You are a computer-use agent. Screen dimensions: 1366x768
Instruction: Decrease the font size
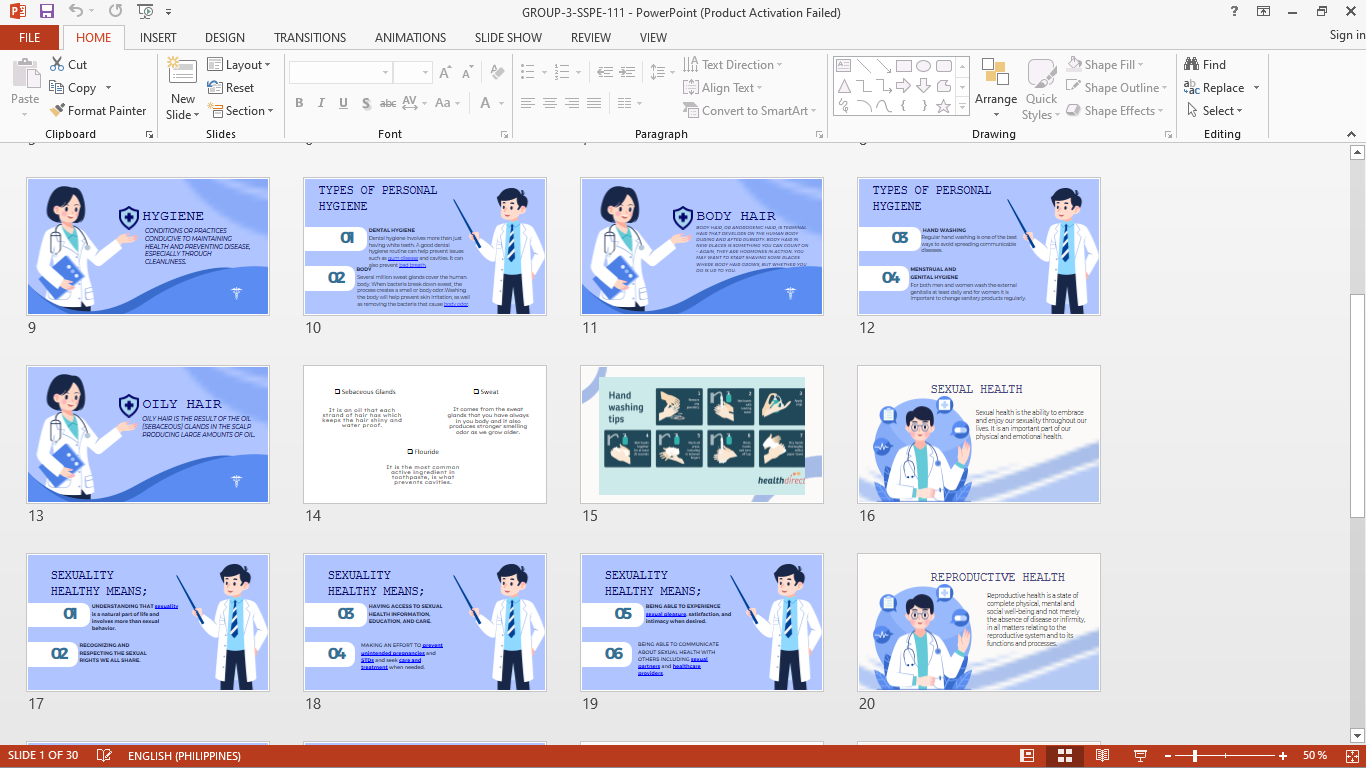[x=467, y=72]
